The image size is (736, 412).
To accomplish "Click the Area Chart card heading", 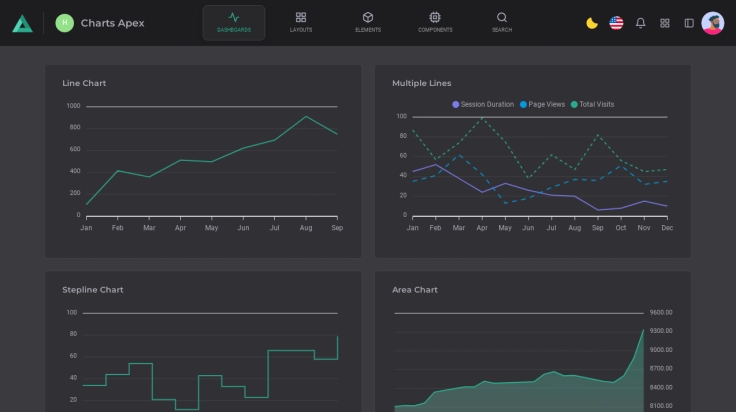I will (x=415, y=290).
